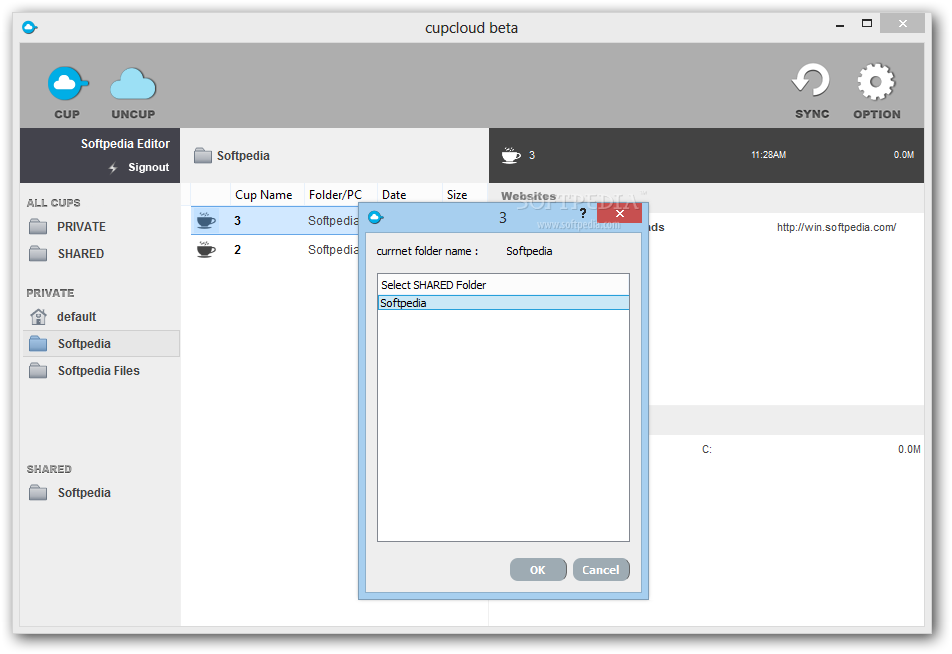Viewport: 952px width, 654px height.
Task: Select Softpedia Files folder
Action: pyautogui.click(x=98, y=371)
